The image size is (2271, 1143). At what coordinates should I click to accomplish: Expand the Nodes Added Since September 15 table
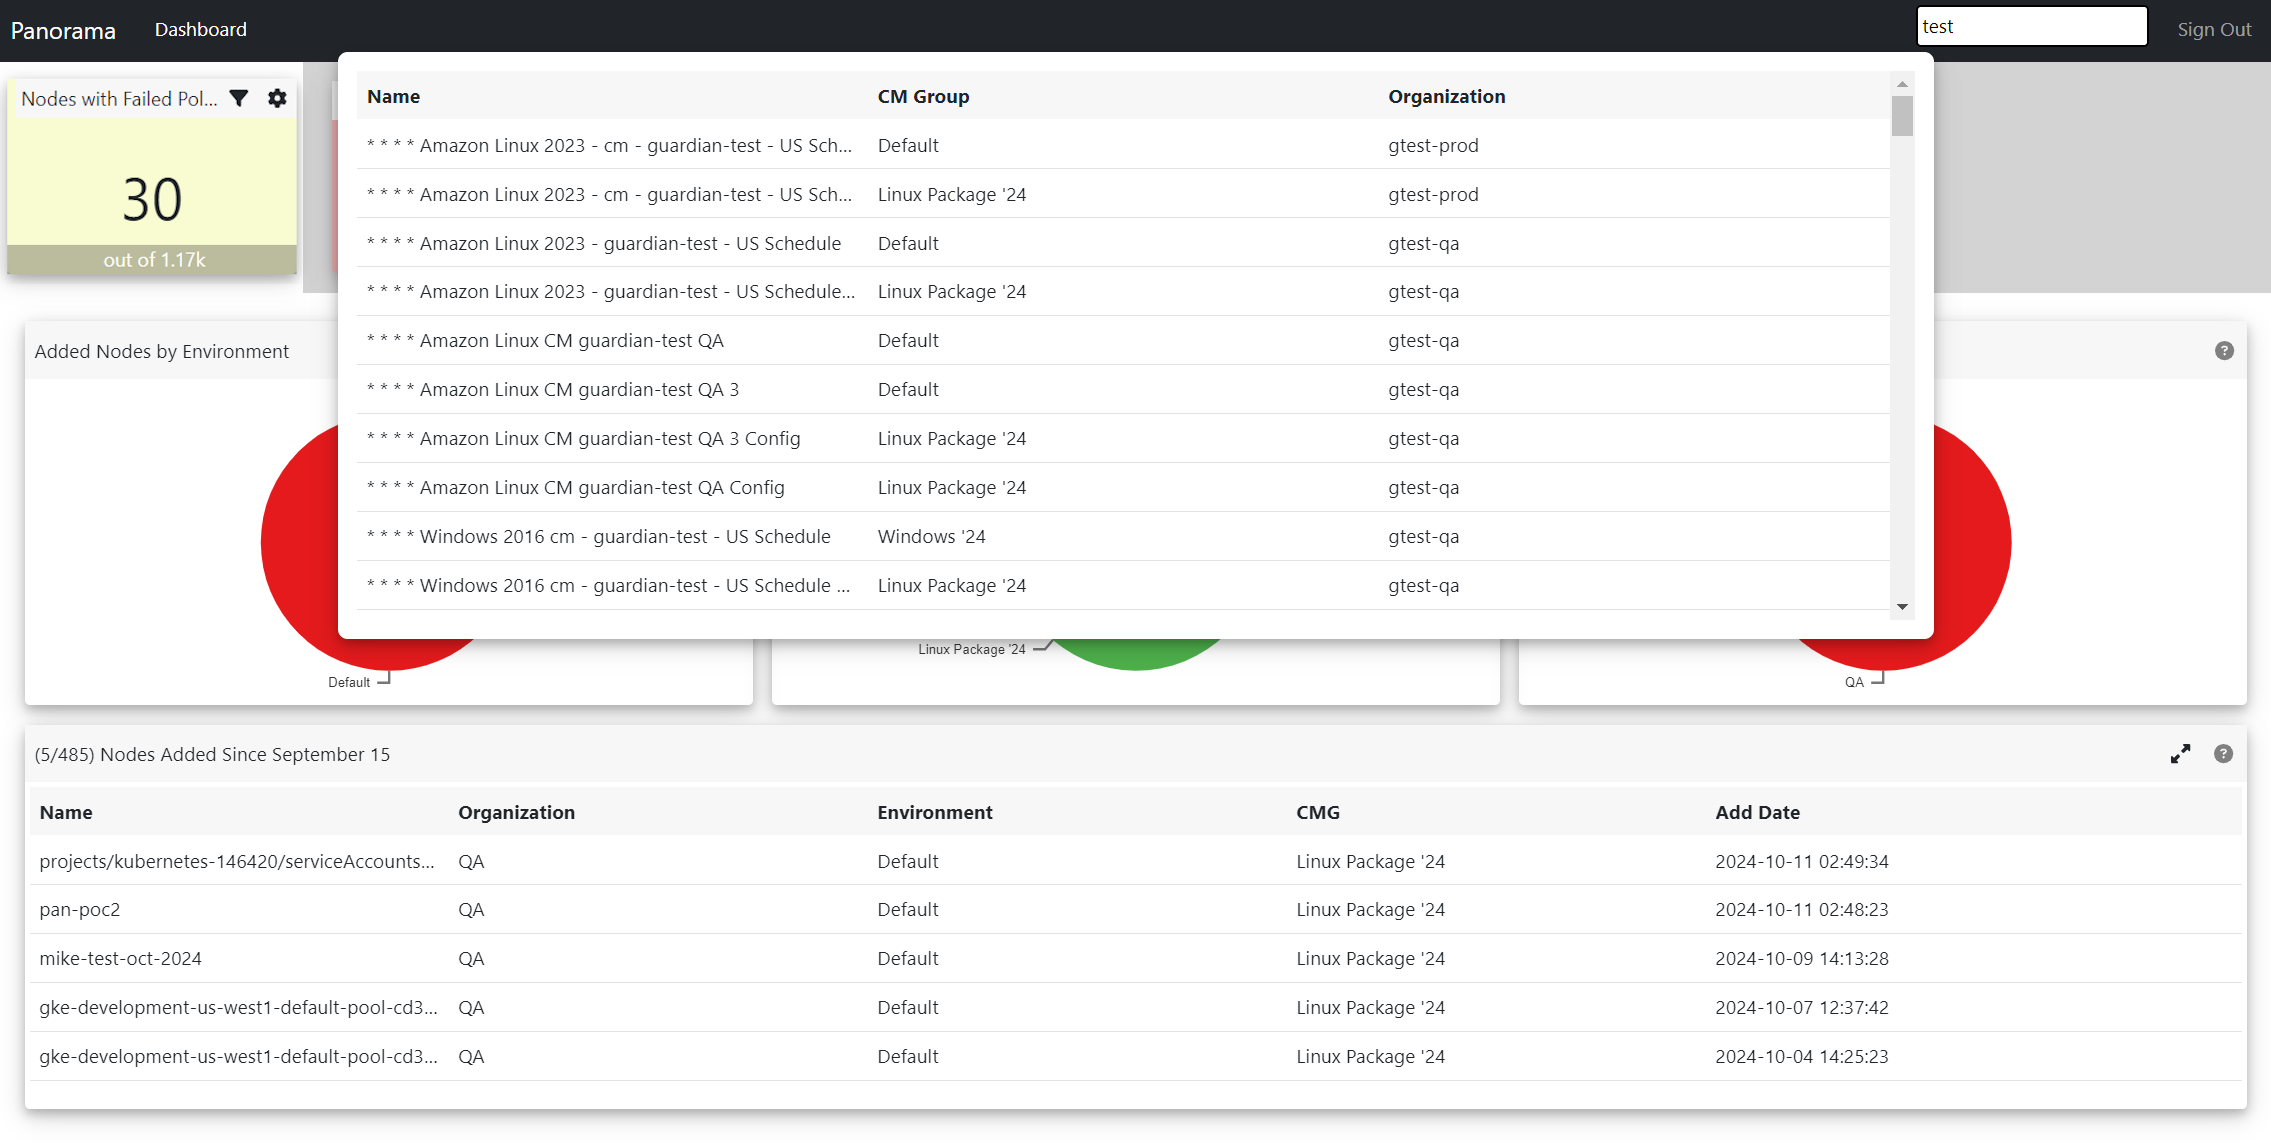[2180, 754]
